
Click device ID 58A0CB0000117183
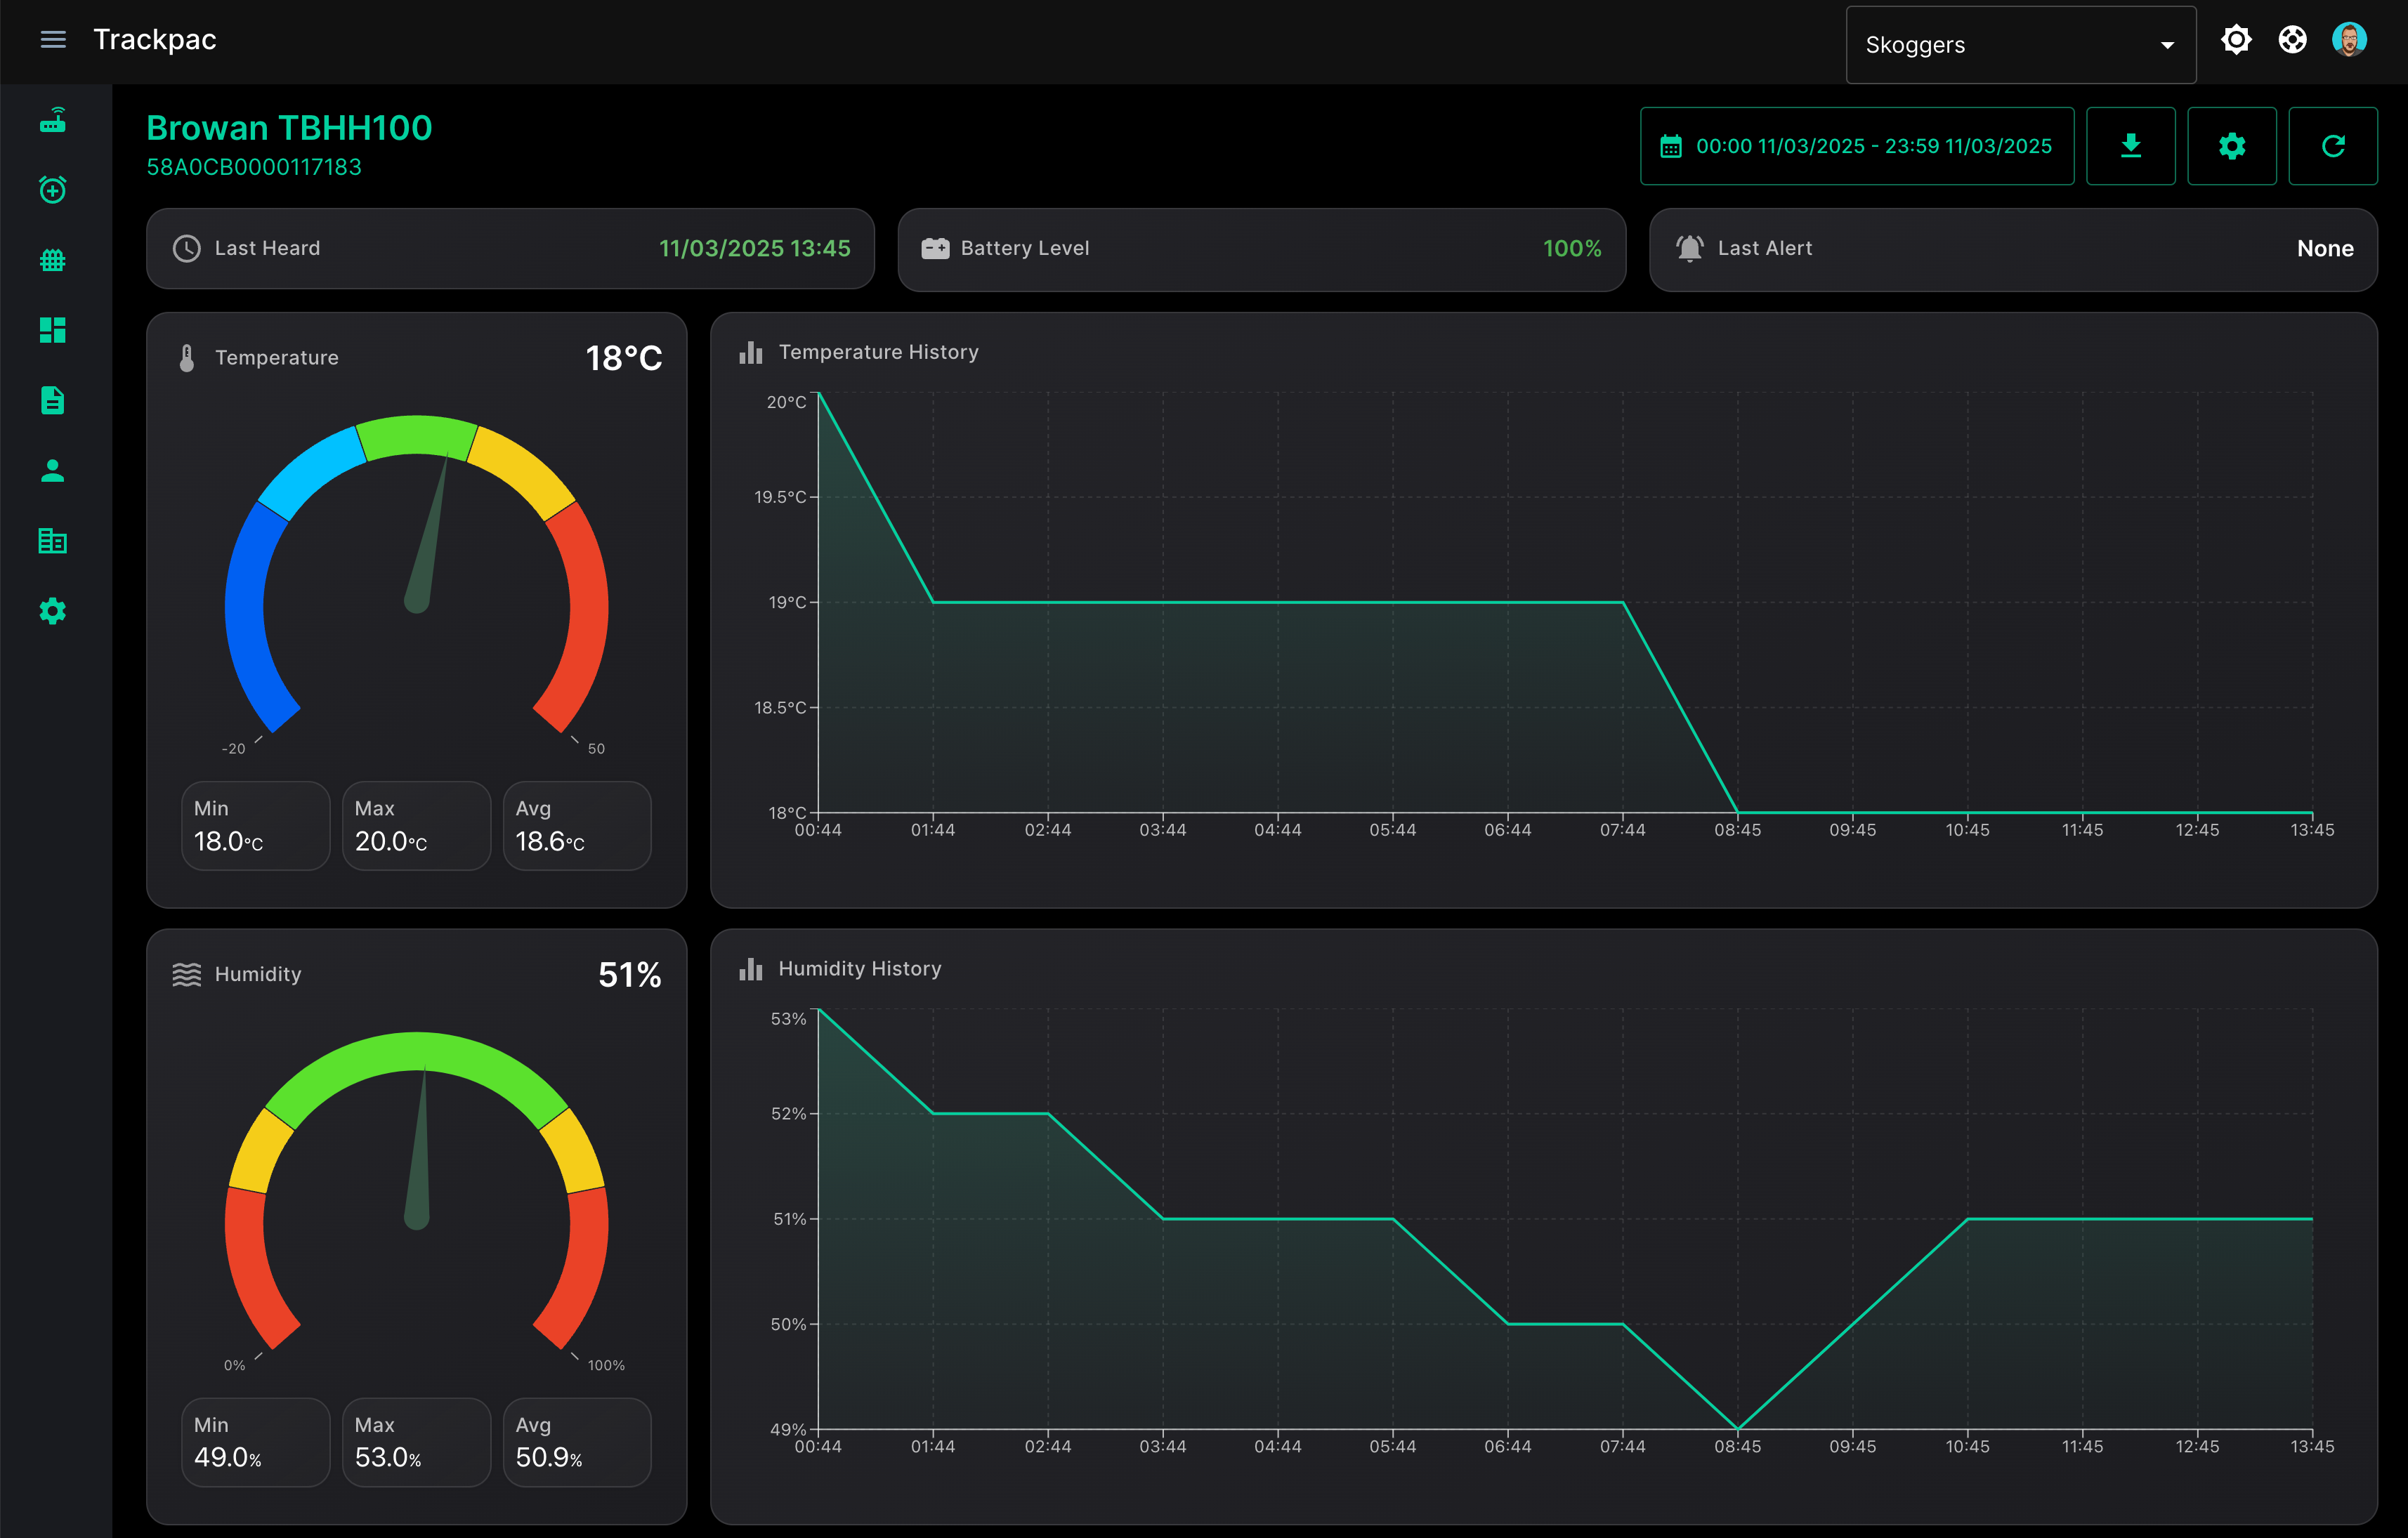pos(254,167)
